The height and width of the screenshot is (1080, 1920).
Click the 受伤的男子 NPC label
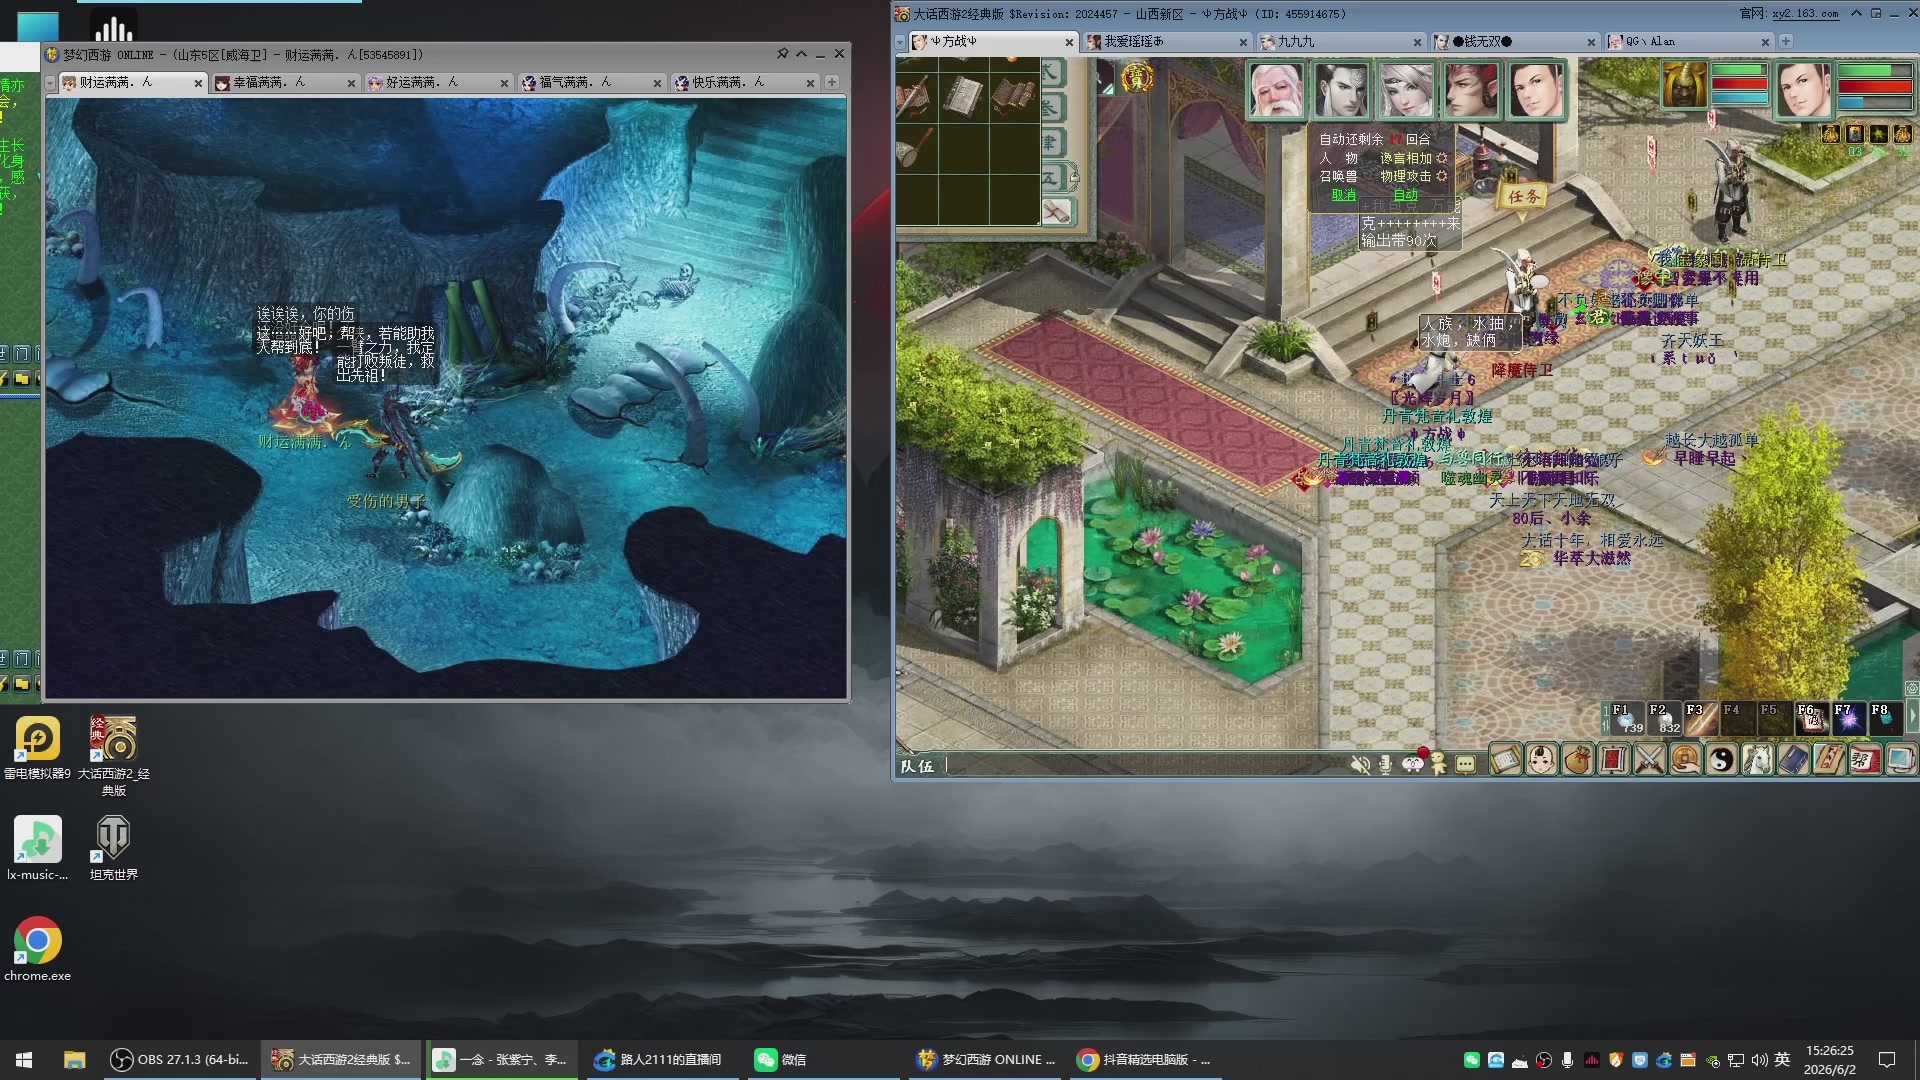pyautogui.click(x=386, y=501)
